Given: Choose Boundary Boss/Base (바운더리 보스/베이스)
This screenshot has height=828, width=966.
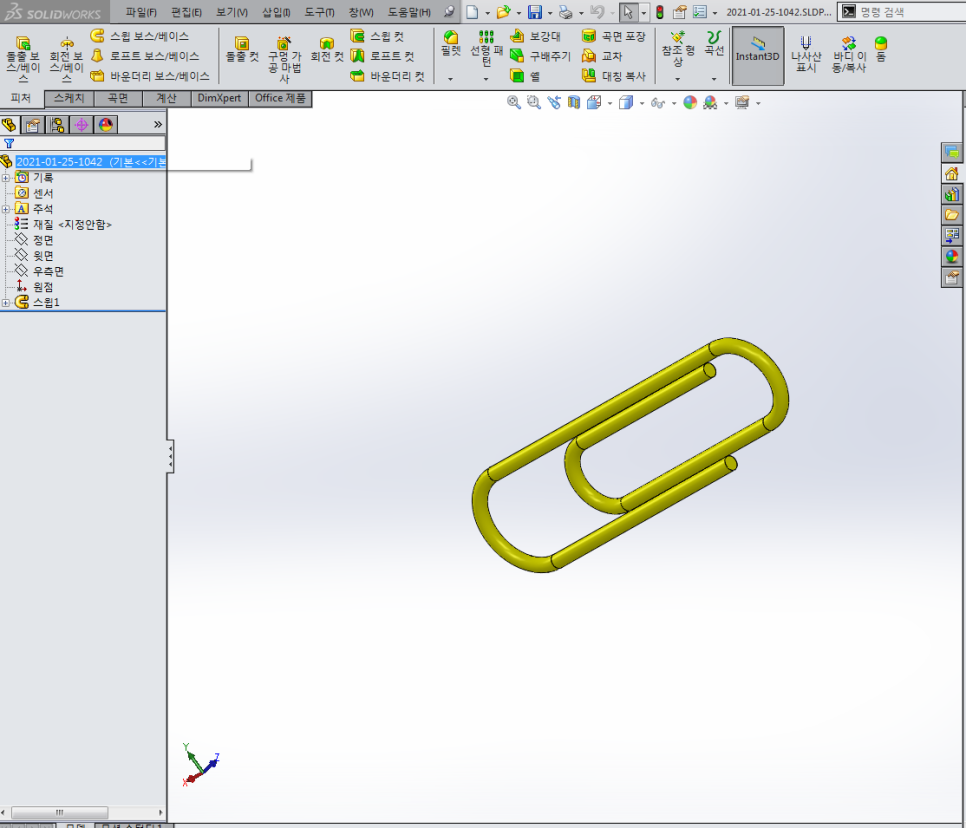Looking at the screenshot, I should pos(150,76).
